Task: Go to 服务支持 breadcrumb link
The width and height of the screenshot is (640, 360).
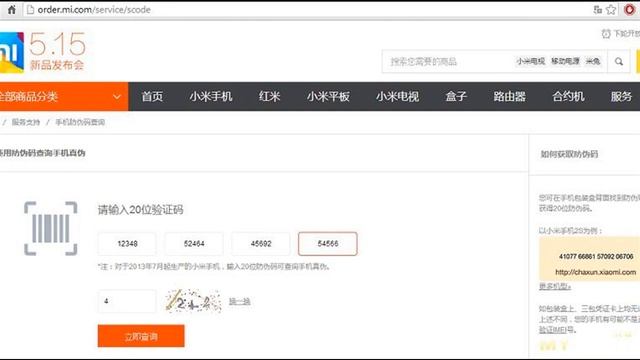Action: (26, 122)
